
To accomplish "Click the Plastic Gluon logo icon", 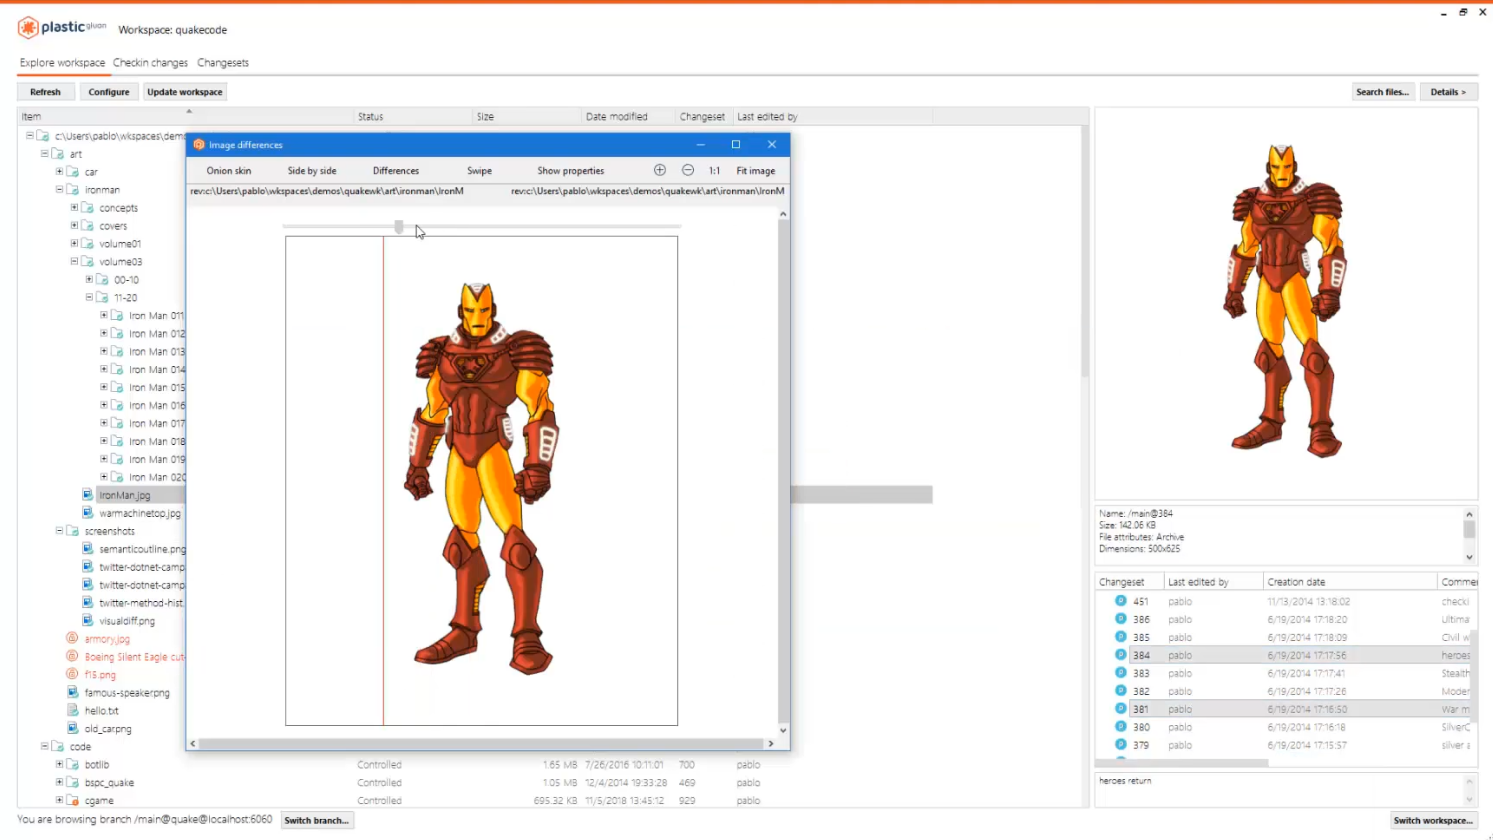I will (x=28, y=28).
